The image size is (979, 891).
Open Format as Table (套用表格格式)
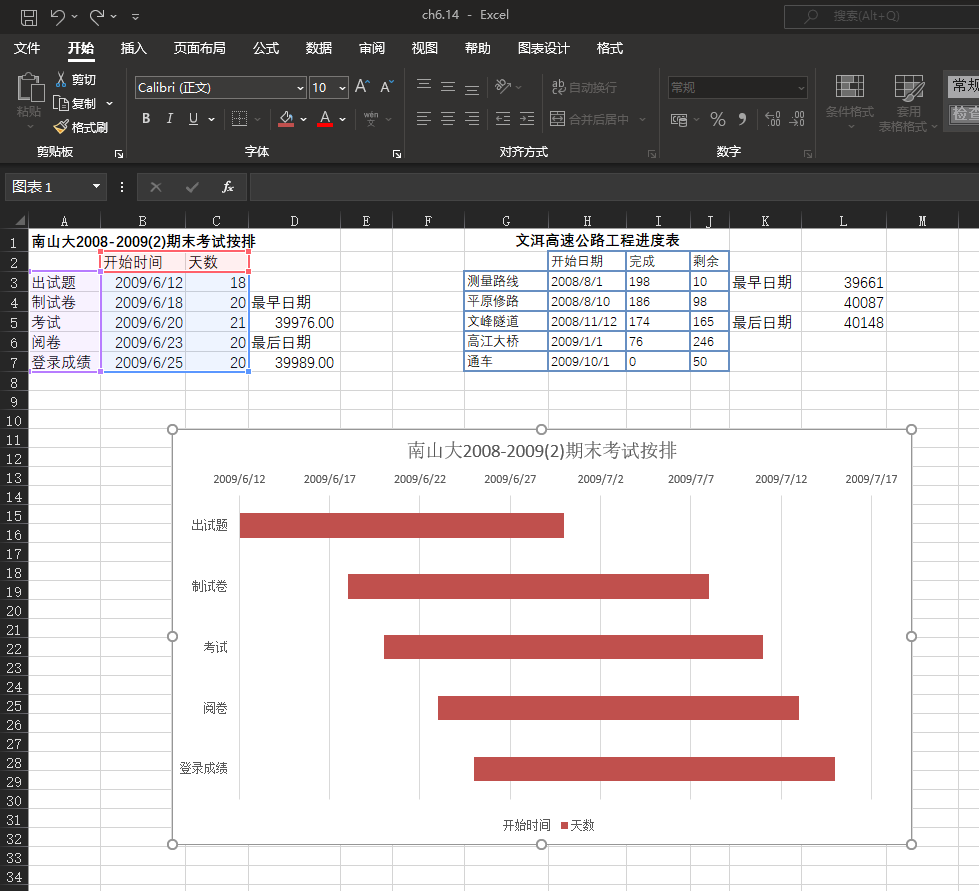tap(908, 103)
